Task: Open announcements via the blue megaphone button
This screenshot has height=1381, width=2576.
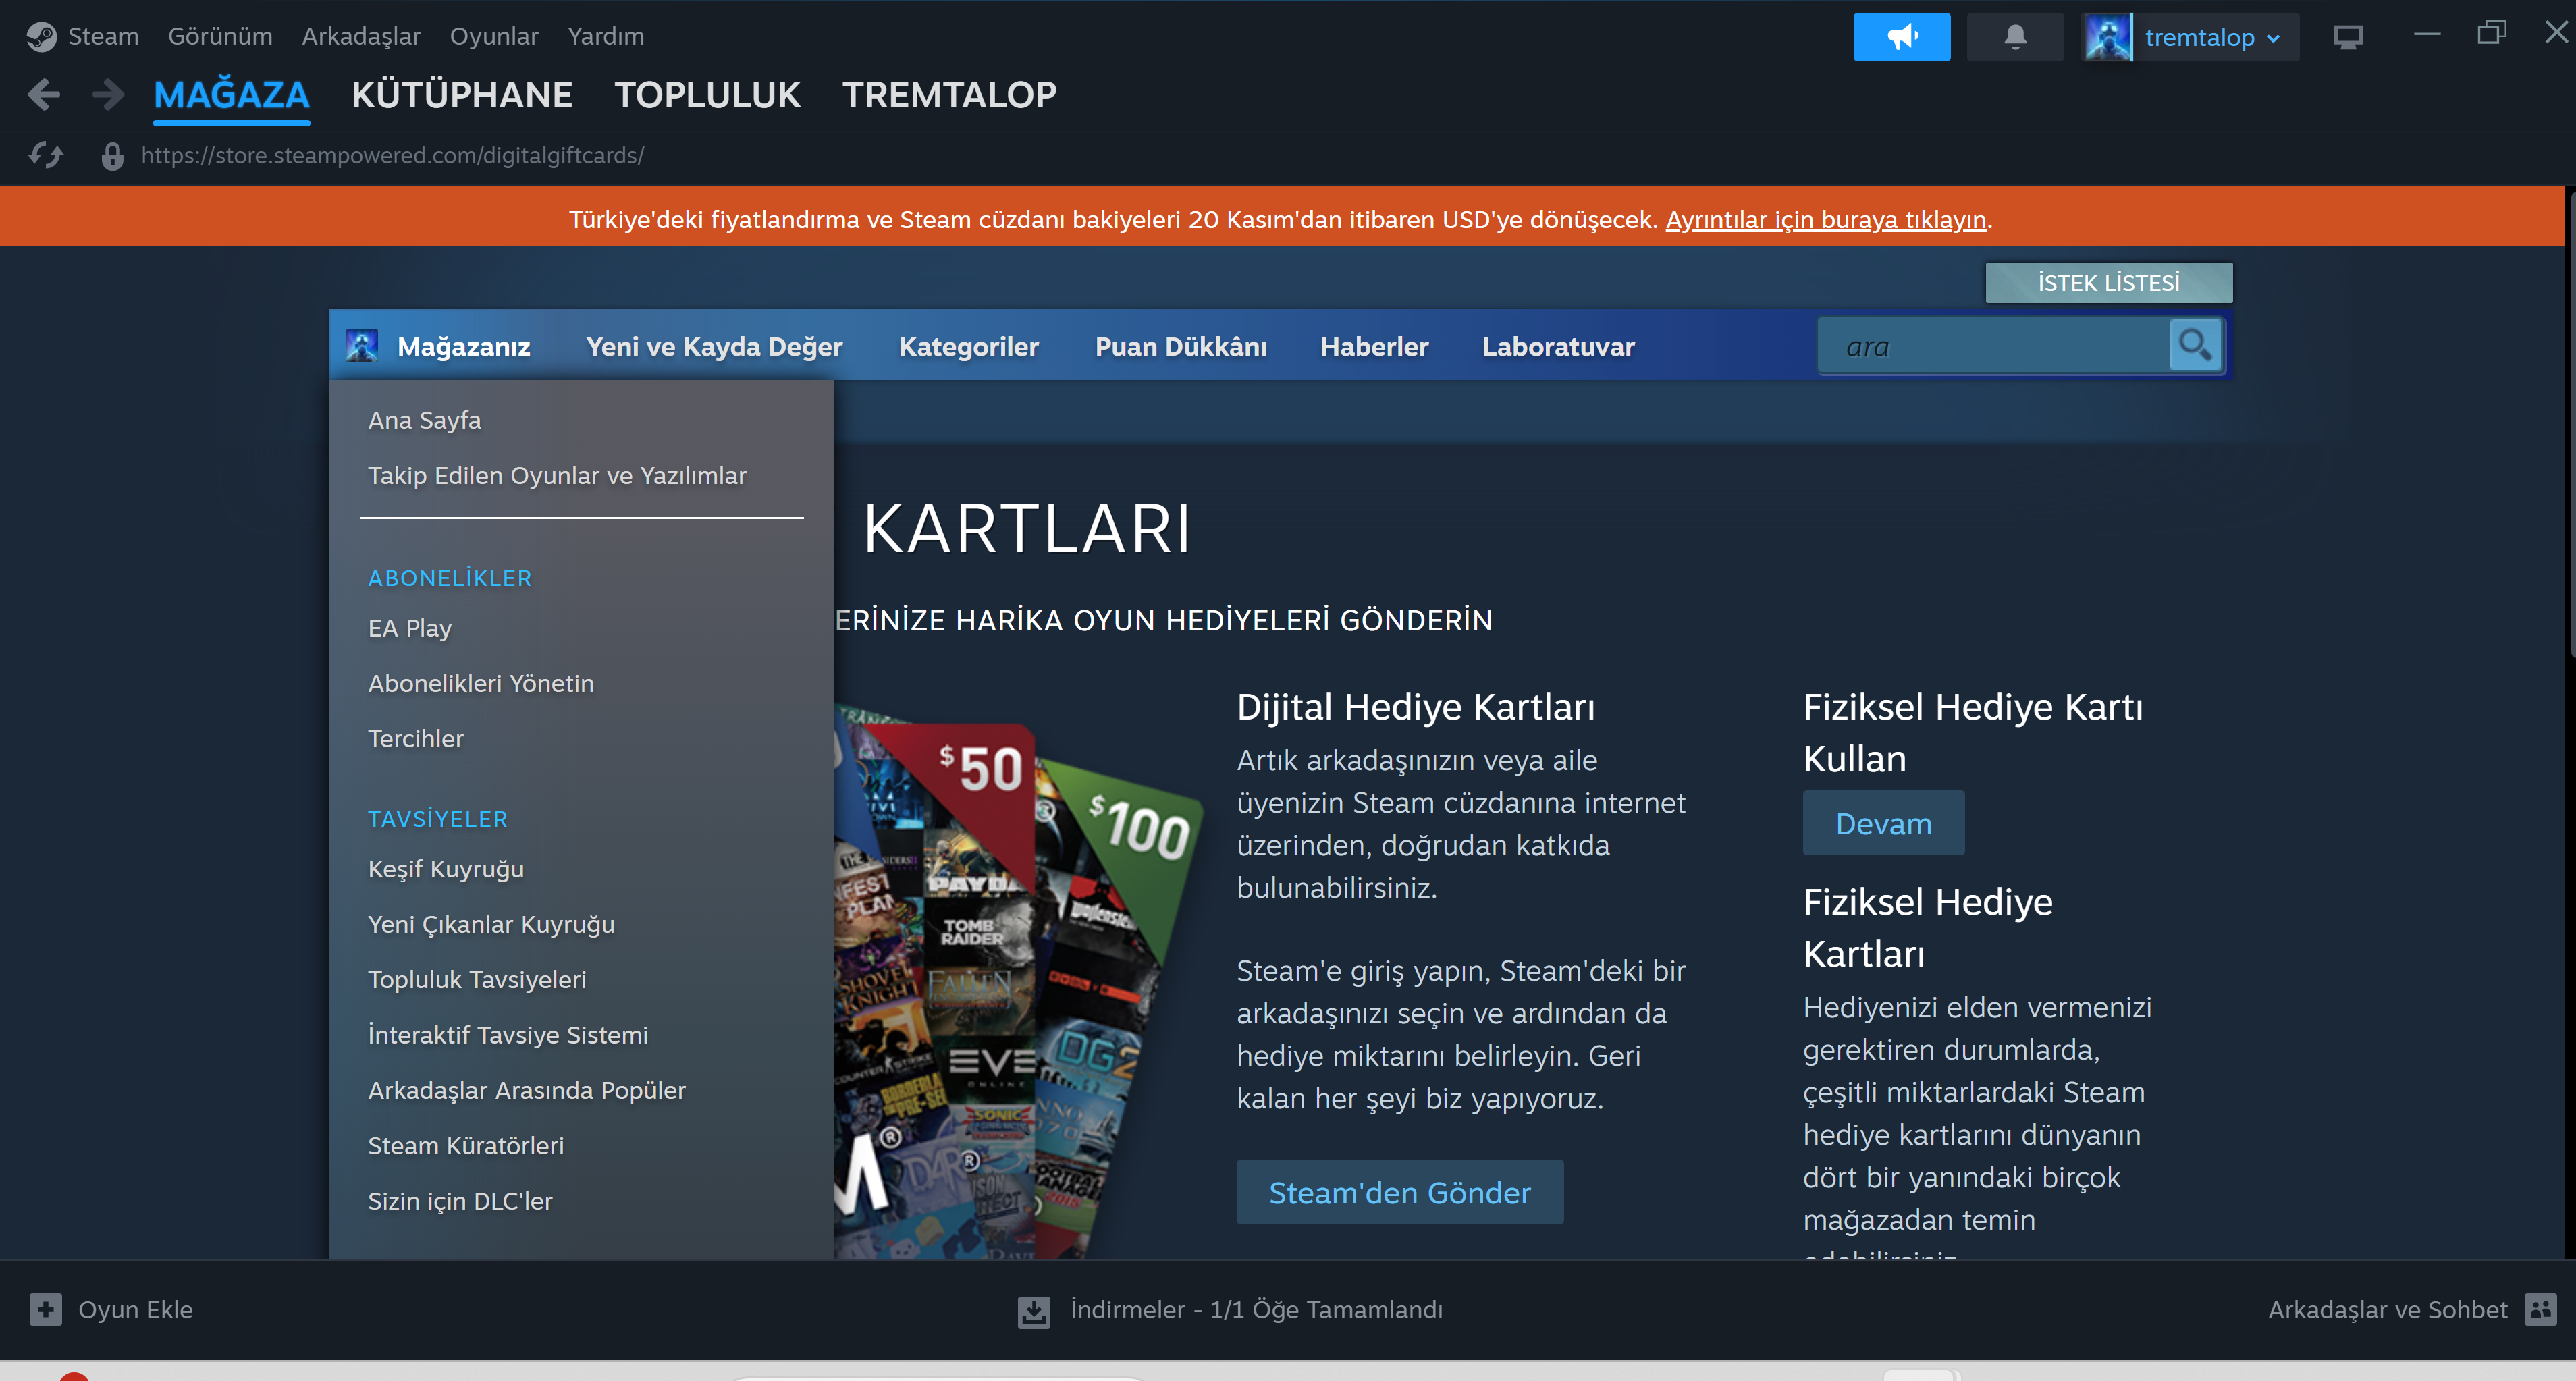Action: [1901, 37]
